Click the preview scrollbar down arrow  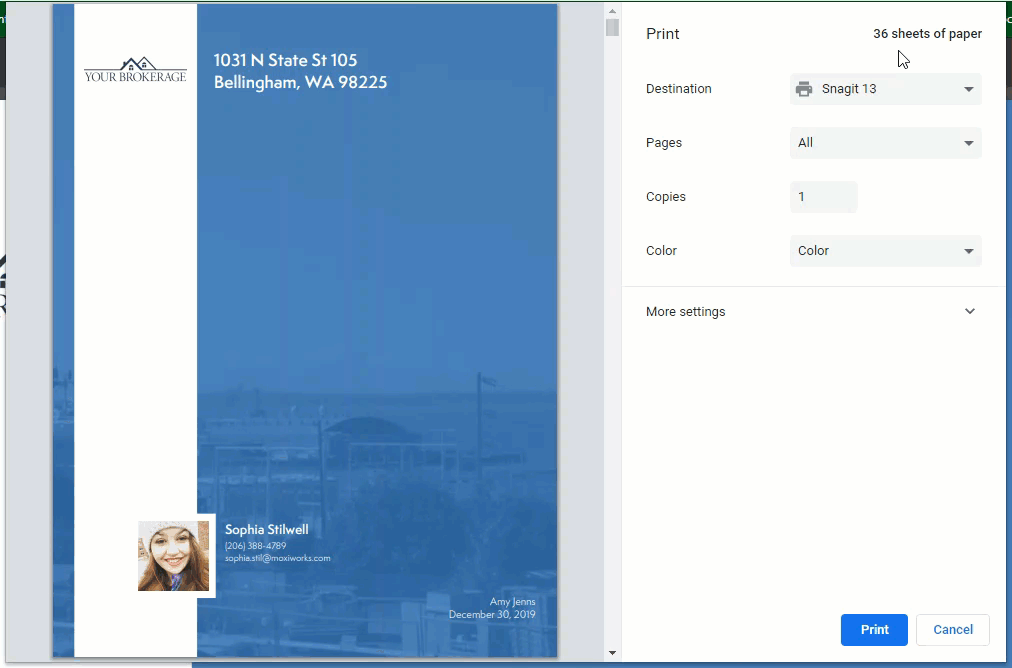click(x=612, y=653)
